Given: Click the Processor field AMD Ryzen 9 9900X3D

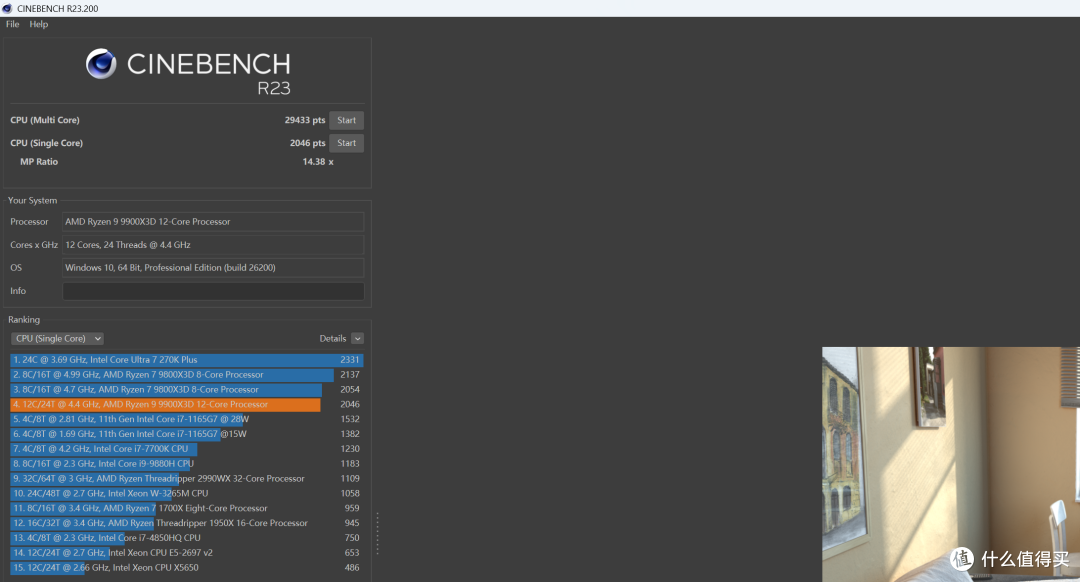Looking at the screenshot, I should coord(213,222).
